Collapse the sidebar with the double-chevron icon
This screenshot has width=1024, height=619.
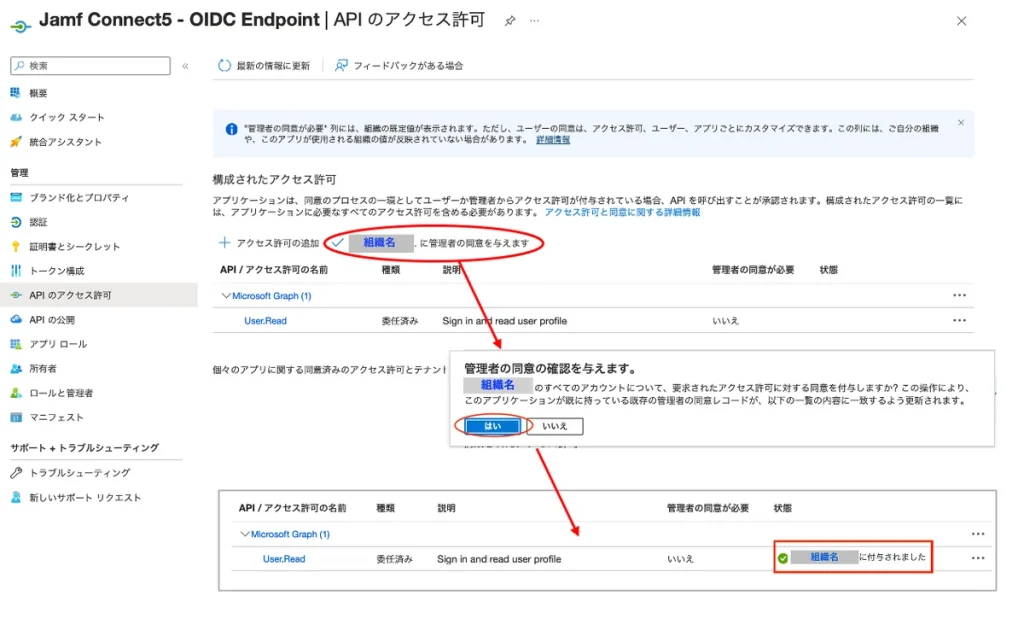click(x=185, y=66)
